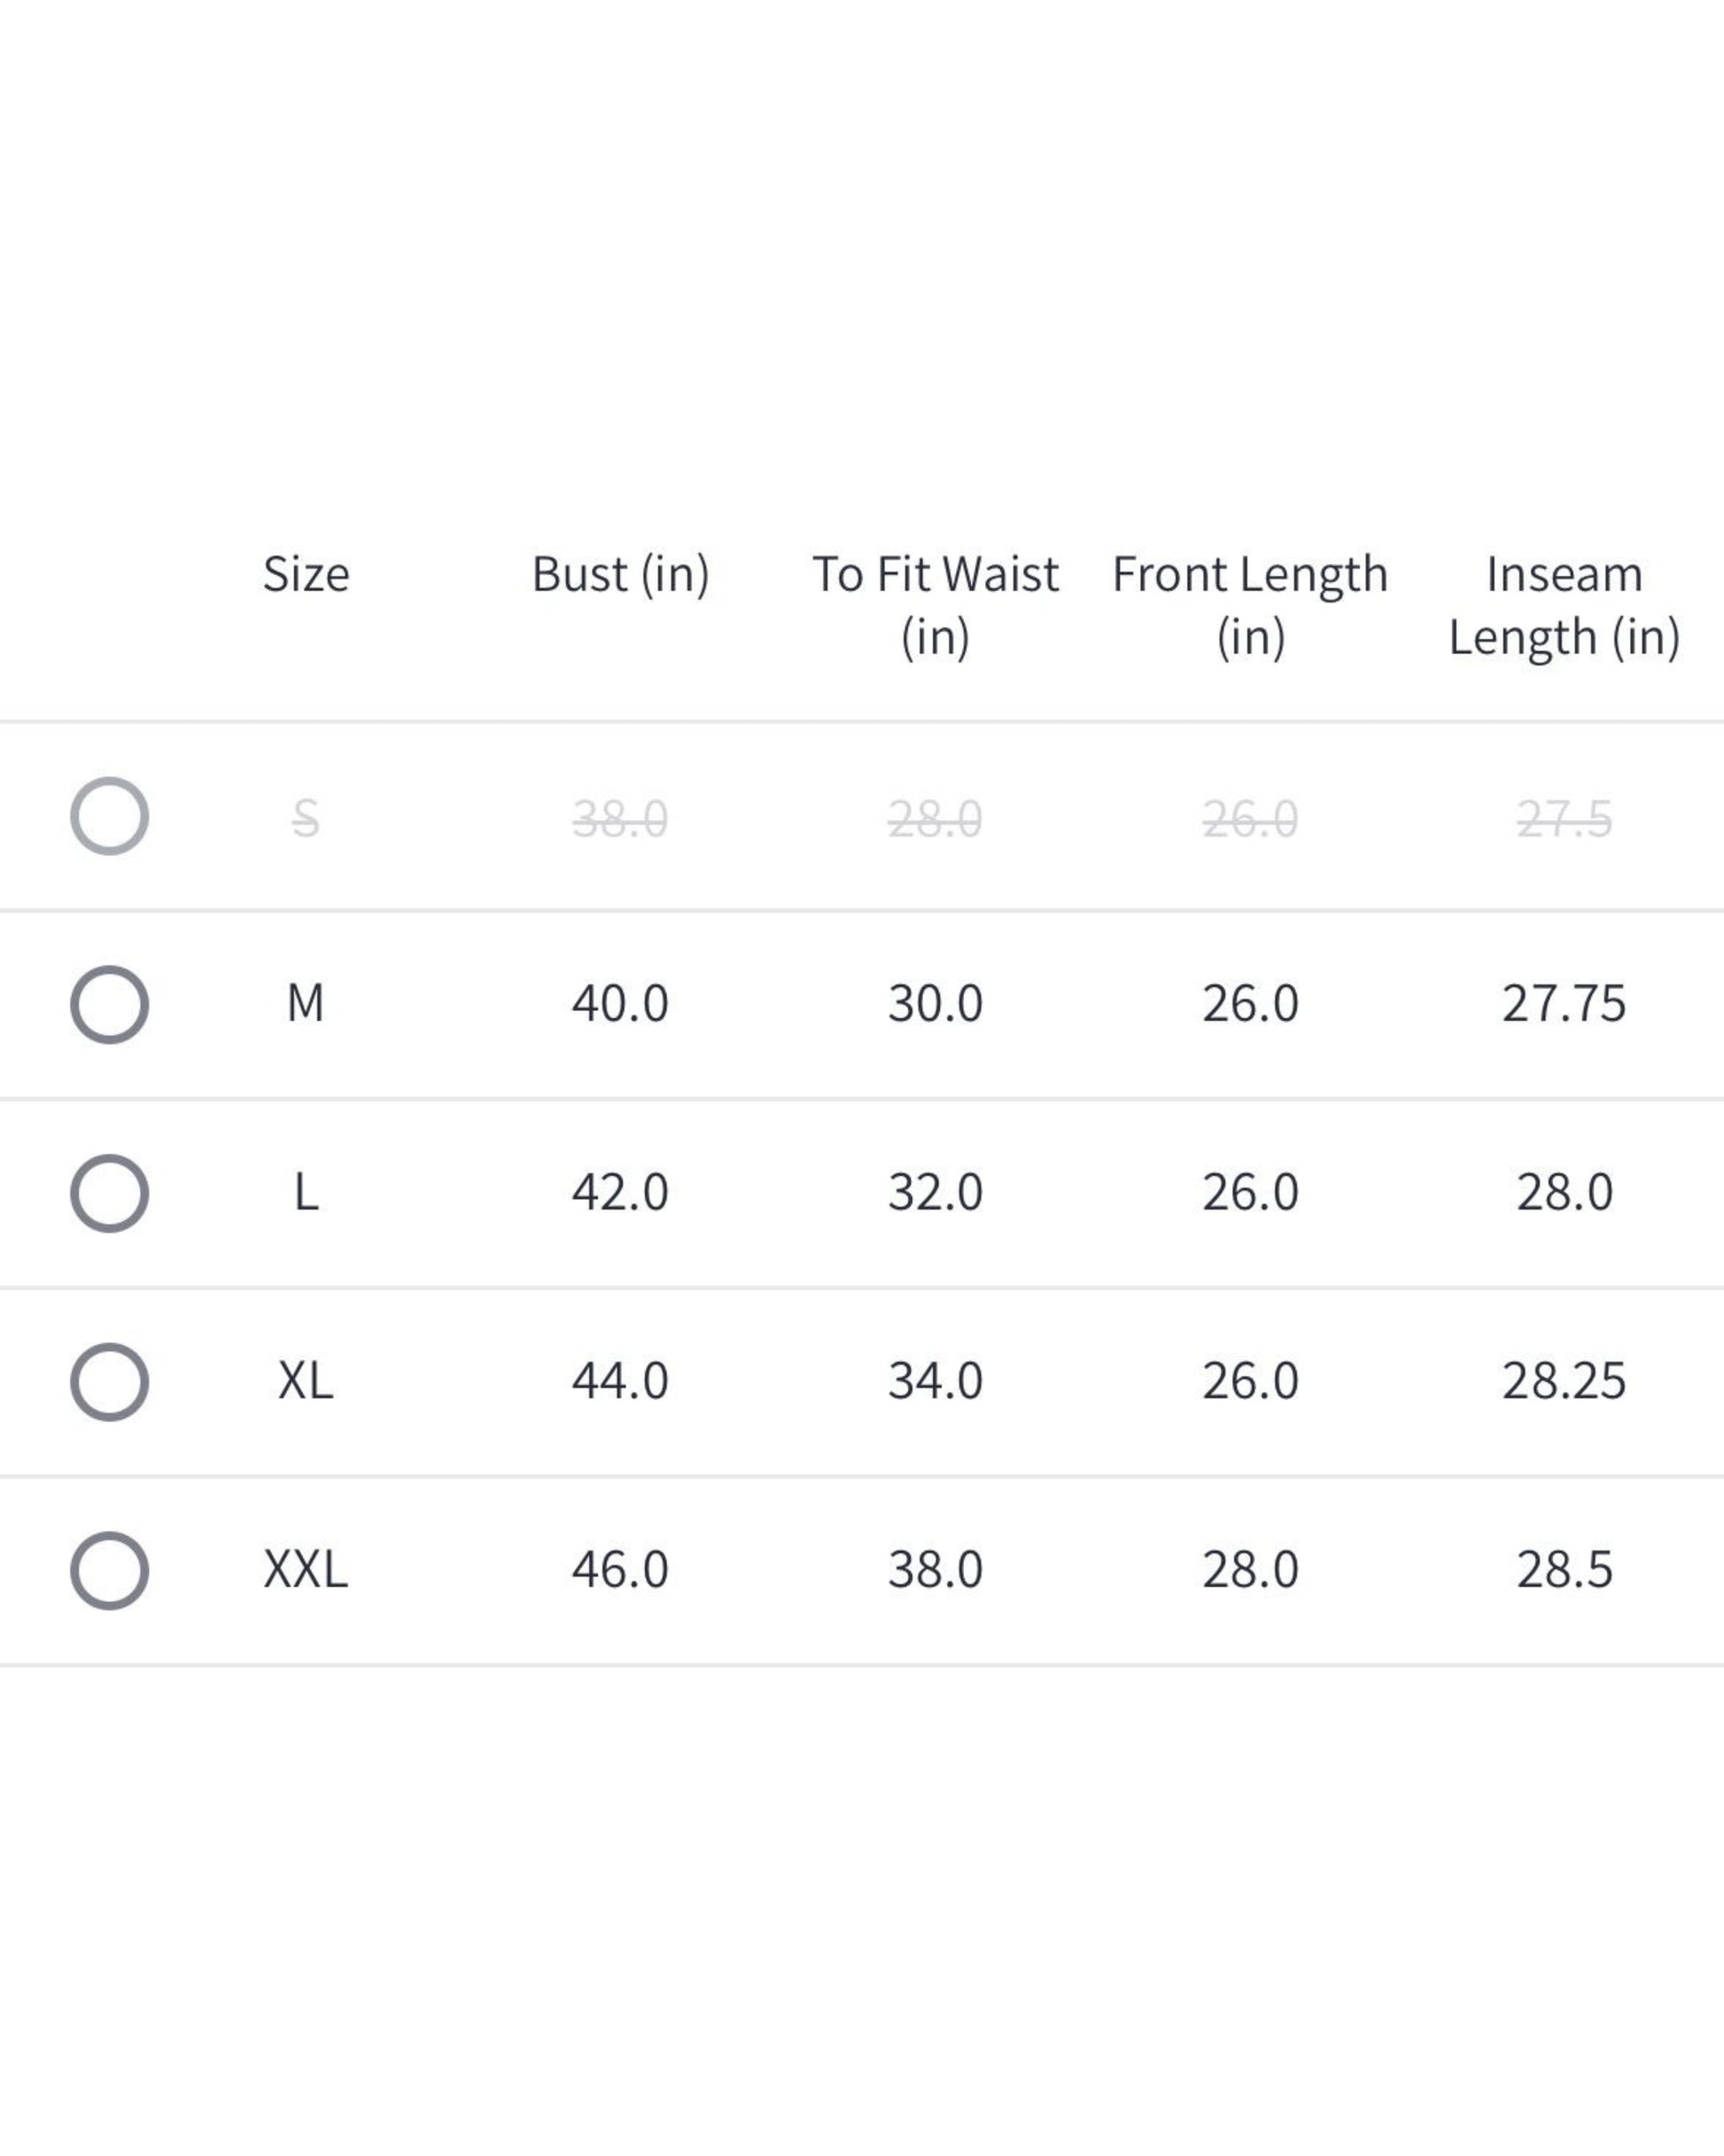
Task: Click the Size column header
Action: [x=306, y=574]
